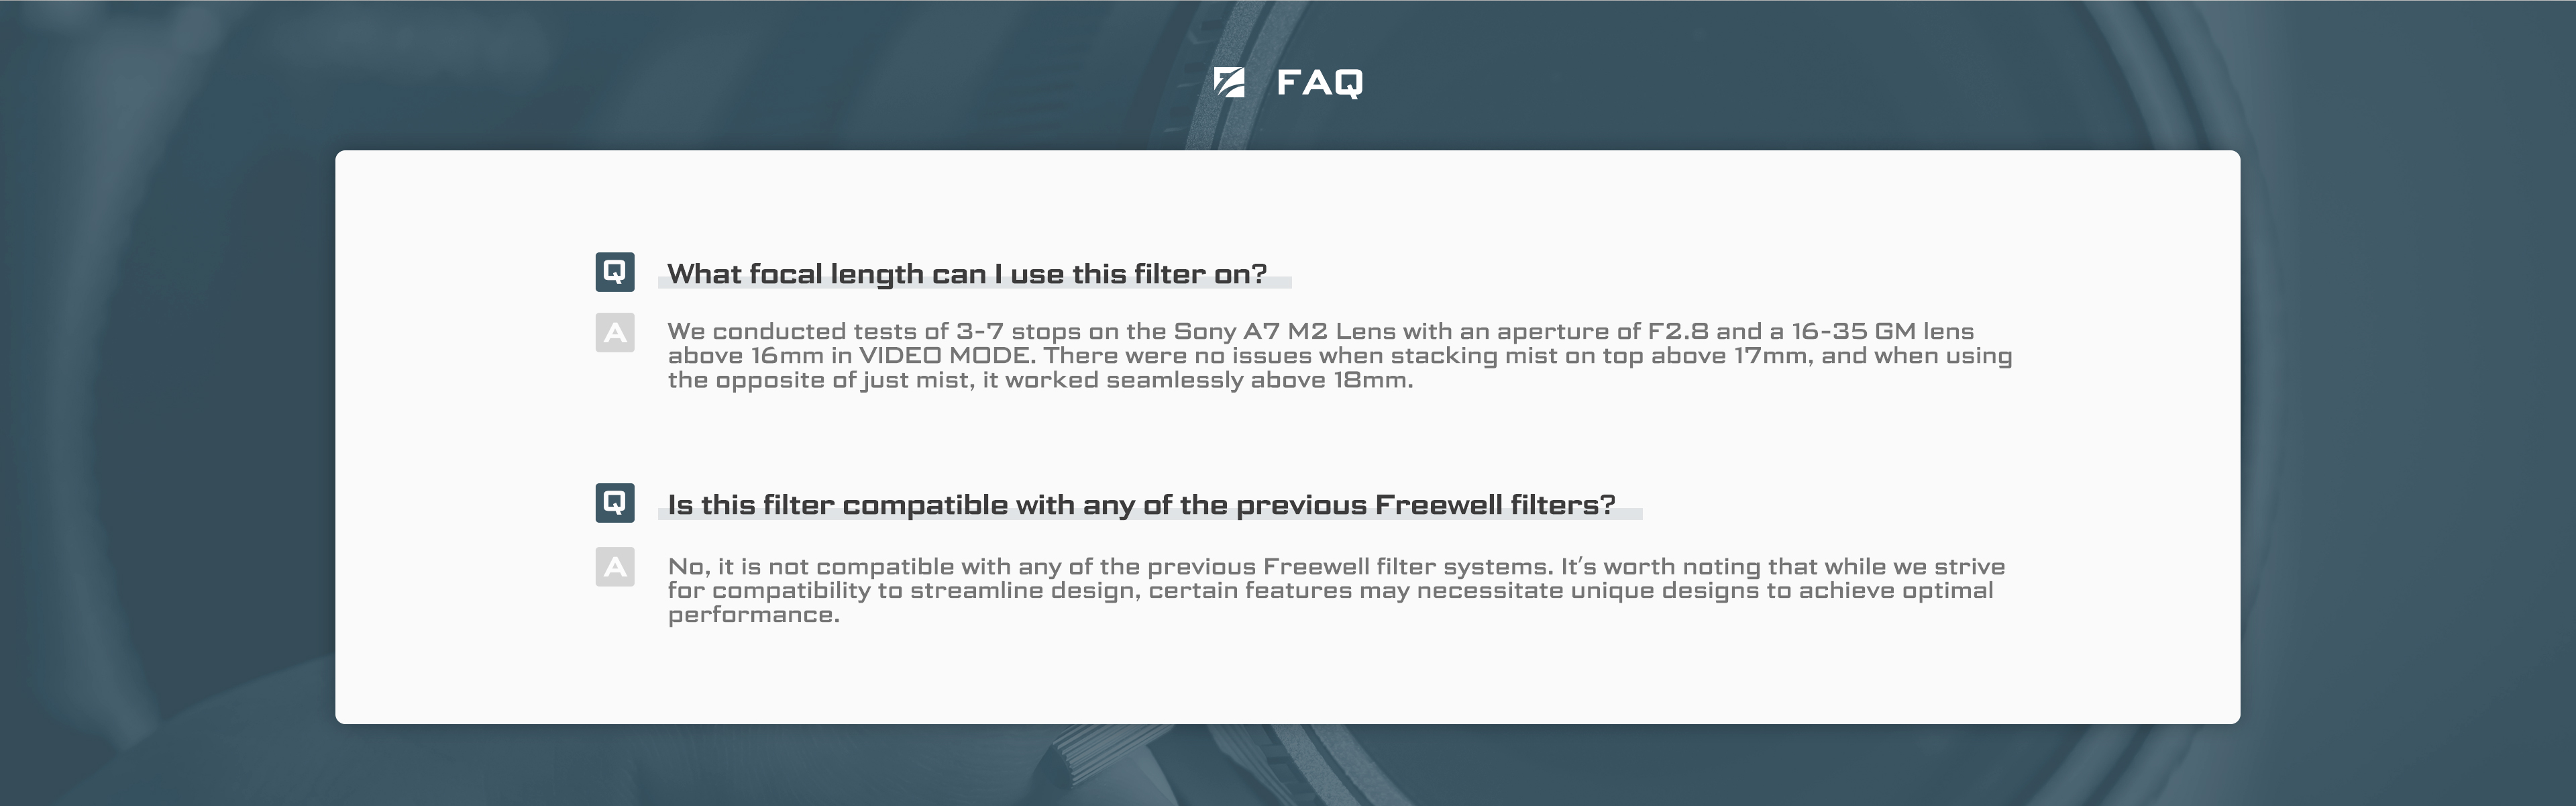Expand question about previous Freewell filters compatibility
2576x806 pixels.
(x=1141, y=505)
